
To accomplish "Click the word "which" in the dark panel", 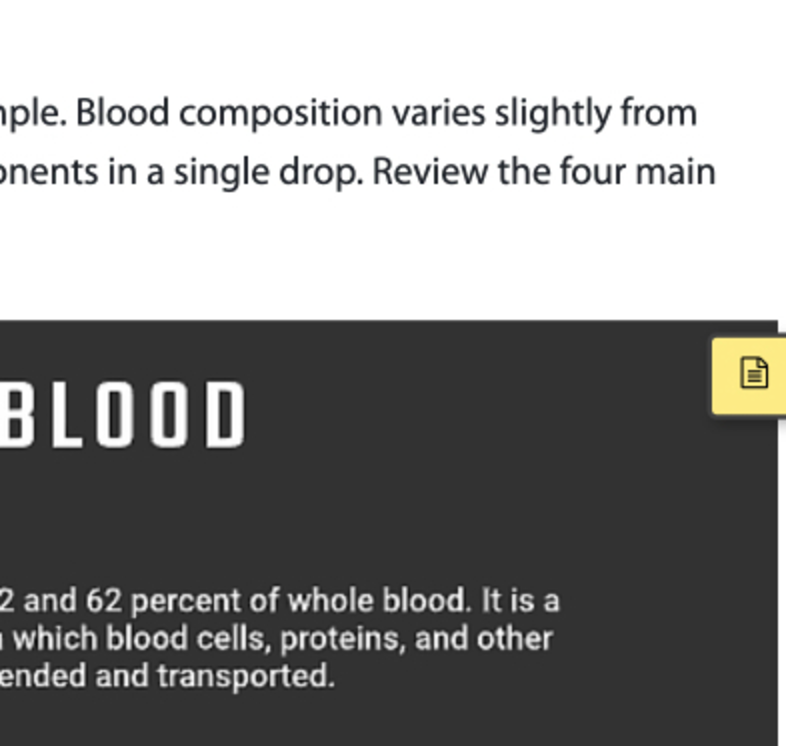I will [55, 639].
